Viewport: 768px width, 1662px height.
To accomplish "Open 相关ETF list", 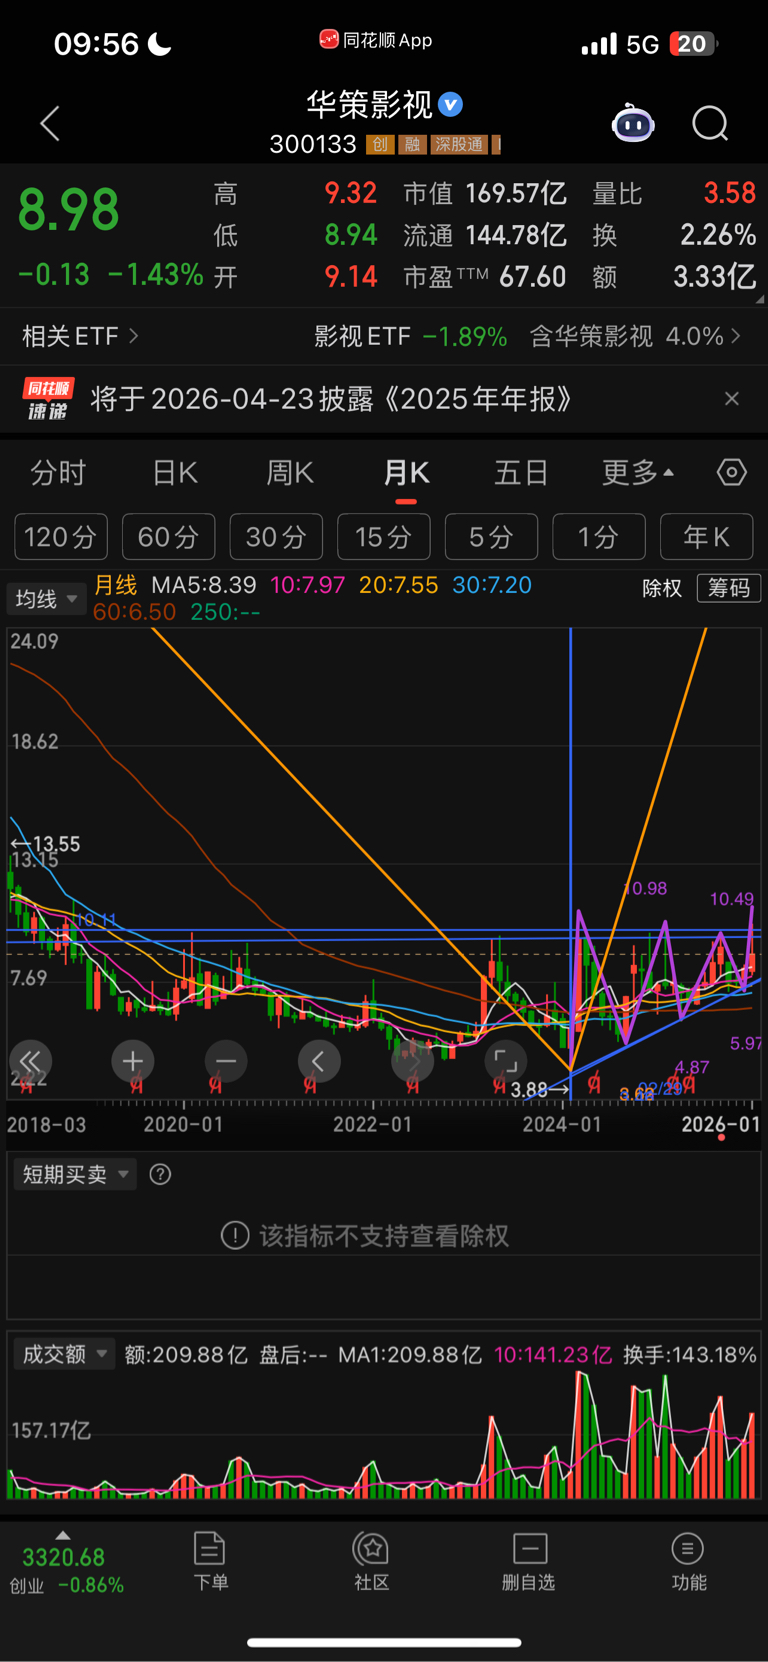I will point(80,336).
